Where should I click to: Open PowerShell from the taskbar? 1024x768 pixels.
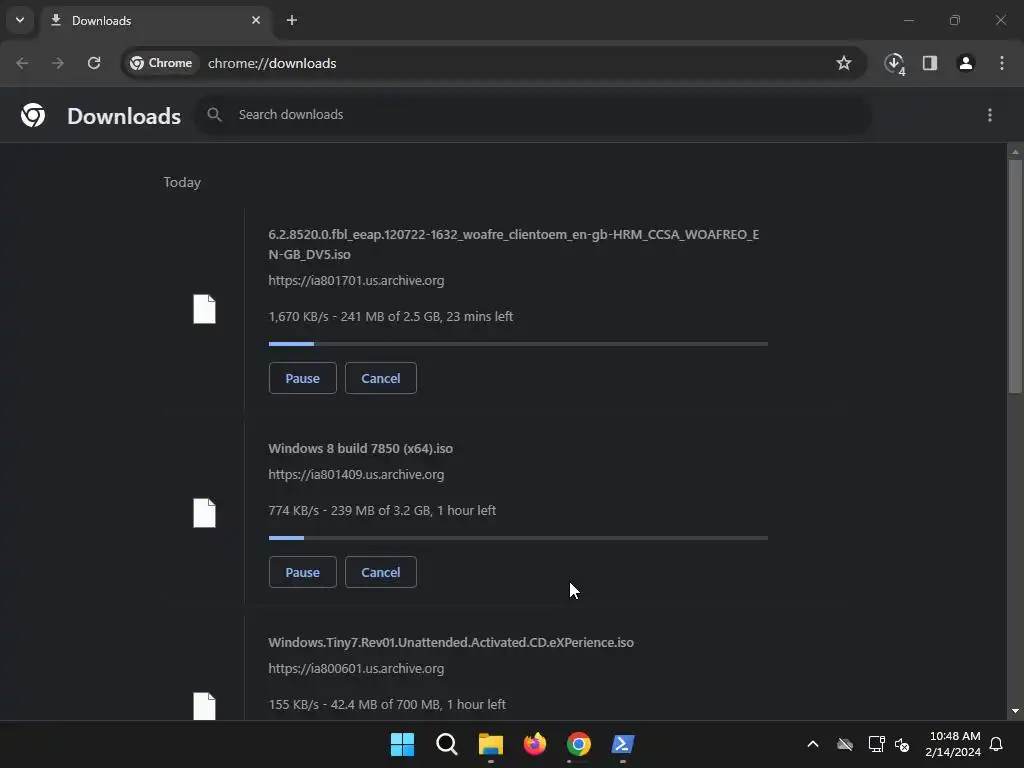[622, 744]
